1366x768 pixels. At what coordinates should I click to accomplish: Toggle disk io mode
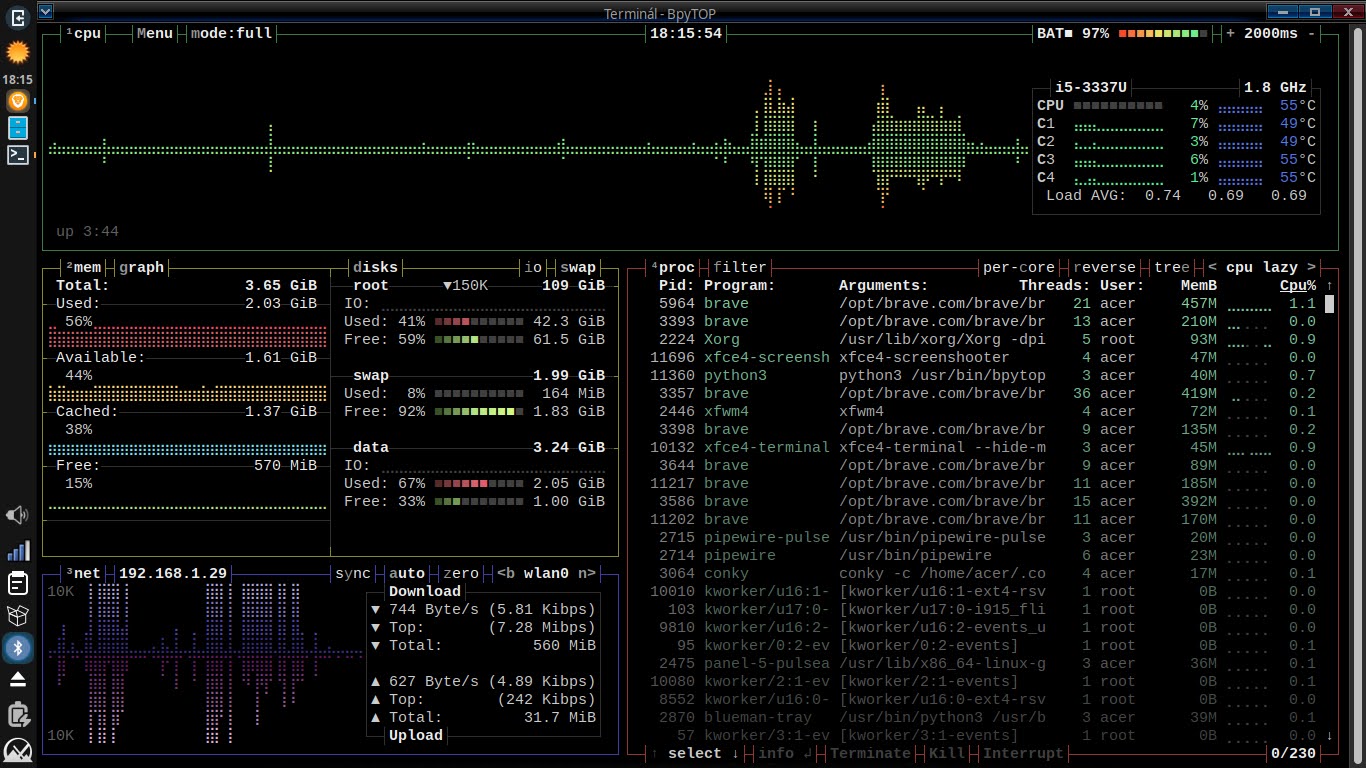click(534, 267)
